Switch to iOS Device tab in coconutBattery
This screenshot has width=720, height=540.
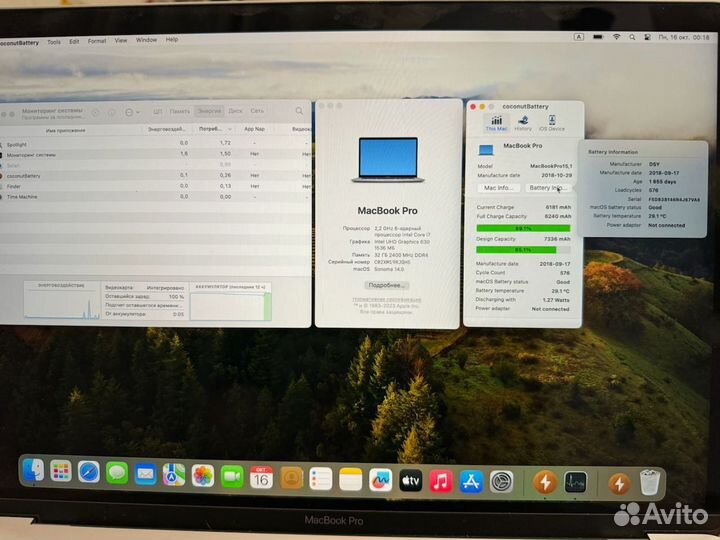(551, 124)
